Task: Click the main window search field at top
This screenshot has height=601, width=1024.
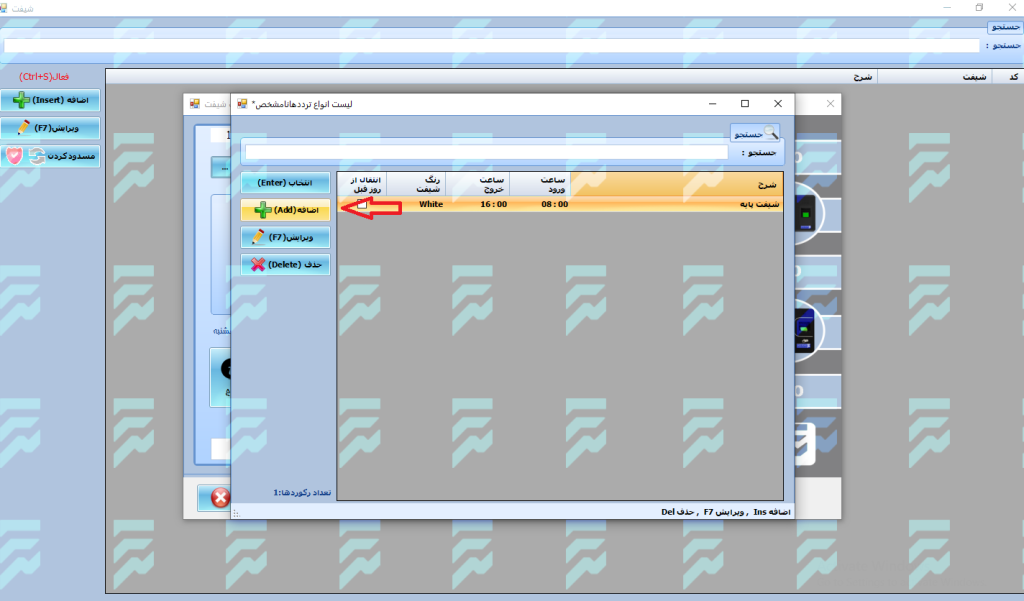Action: click(490, 45)
